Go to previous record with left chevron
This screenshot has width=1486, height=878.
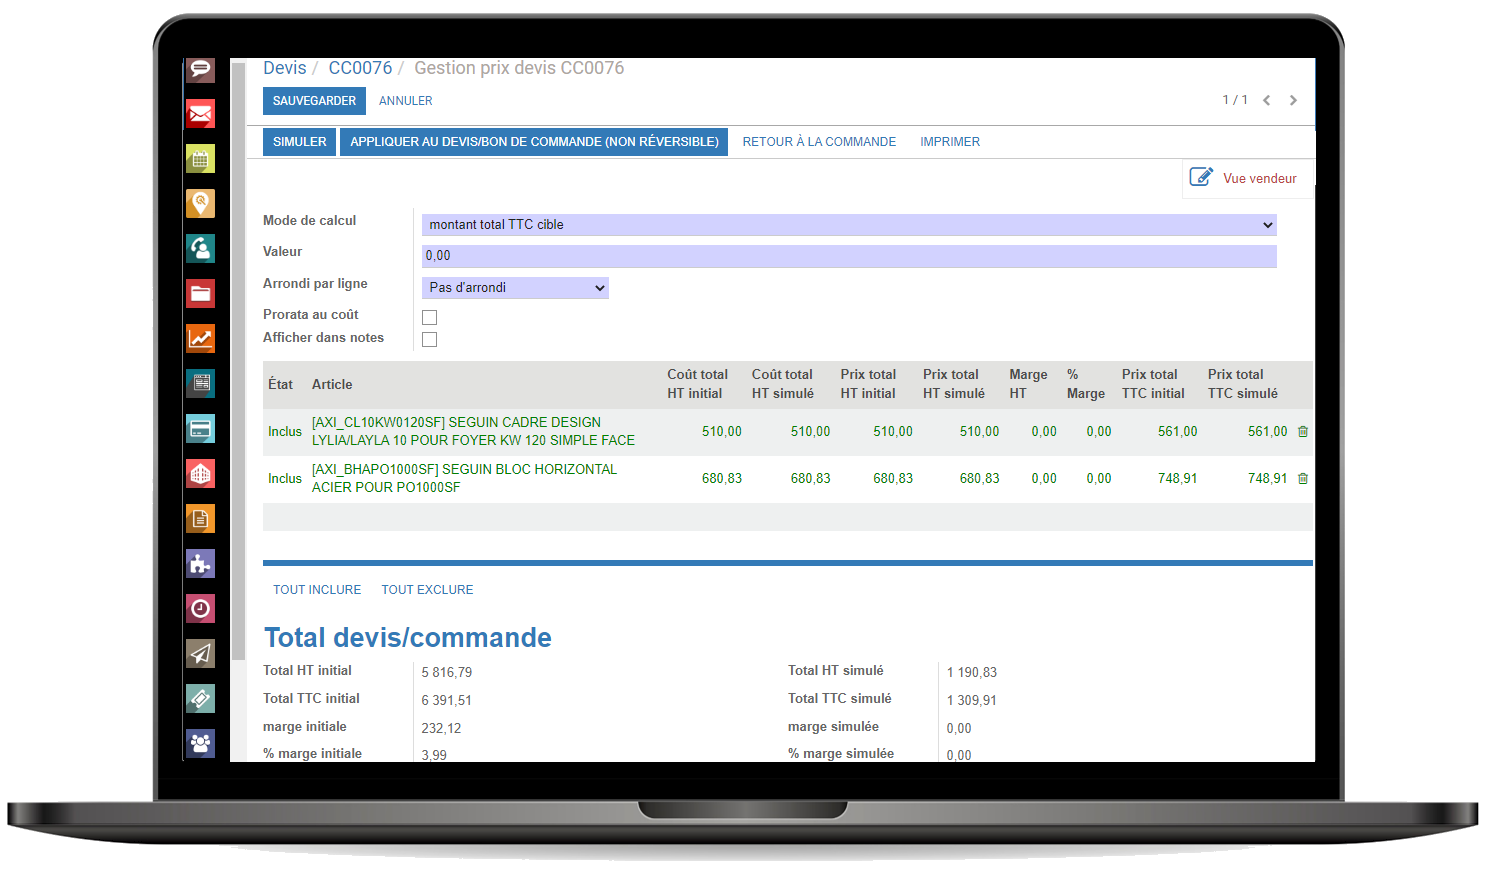click(1267, 100)
